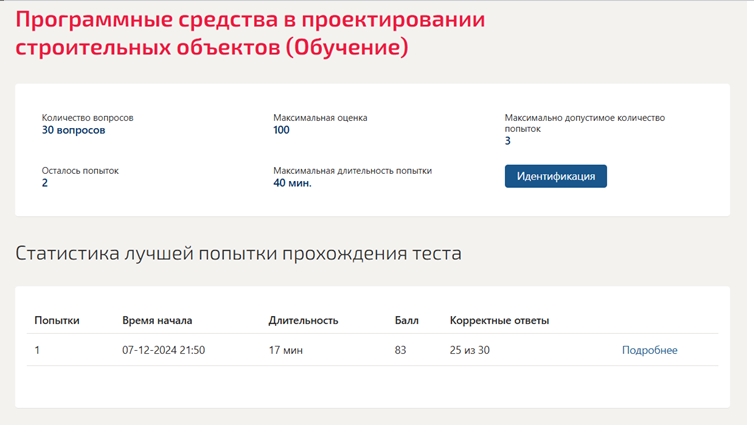Image resolution: width=754 pixels, height=443 pixels.
Task: Select the 40 мин. duration value
Action: 292,183
